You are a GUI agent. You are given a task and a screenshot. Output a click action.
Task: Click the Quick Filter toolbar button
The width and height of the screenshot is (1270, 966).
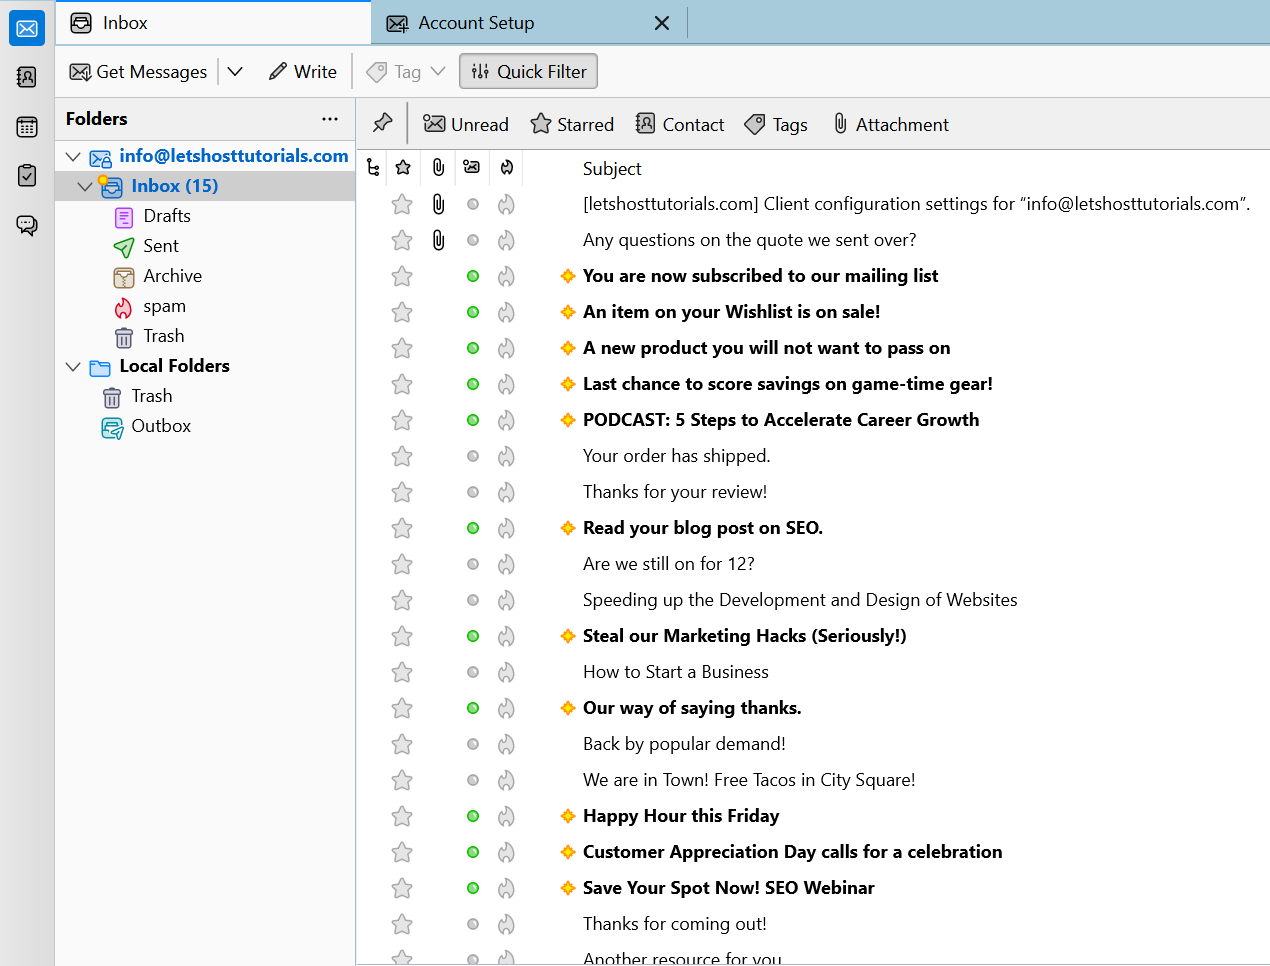click(528, 71)
